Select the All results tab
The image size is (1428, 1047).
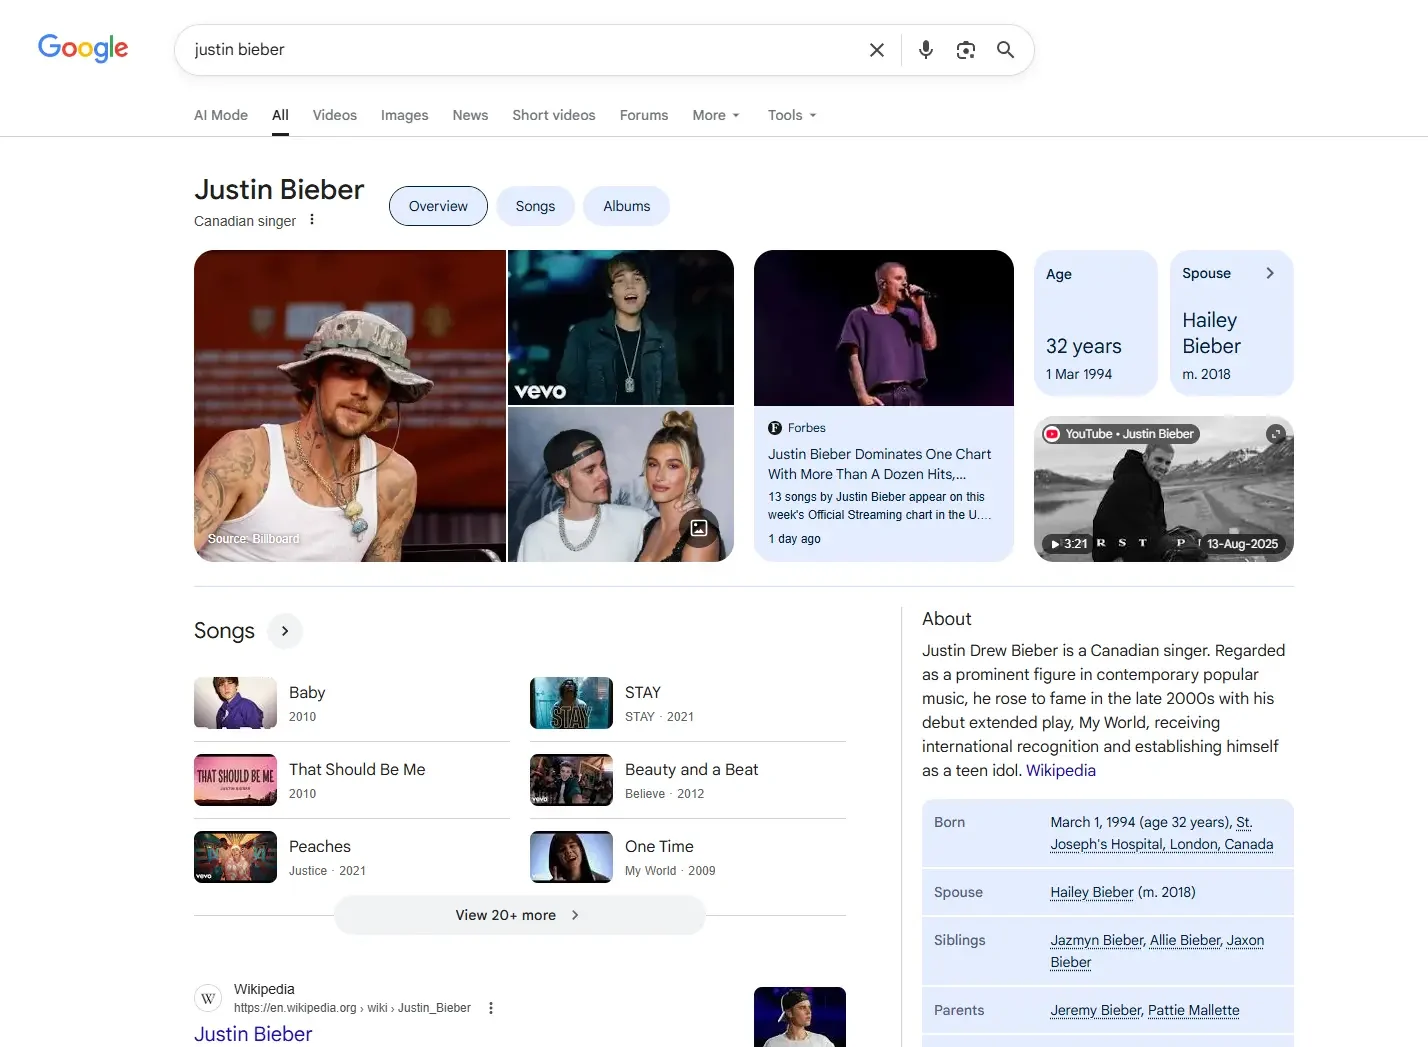[x=280, y=115]
